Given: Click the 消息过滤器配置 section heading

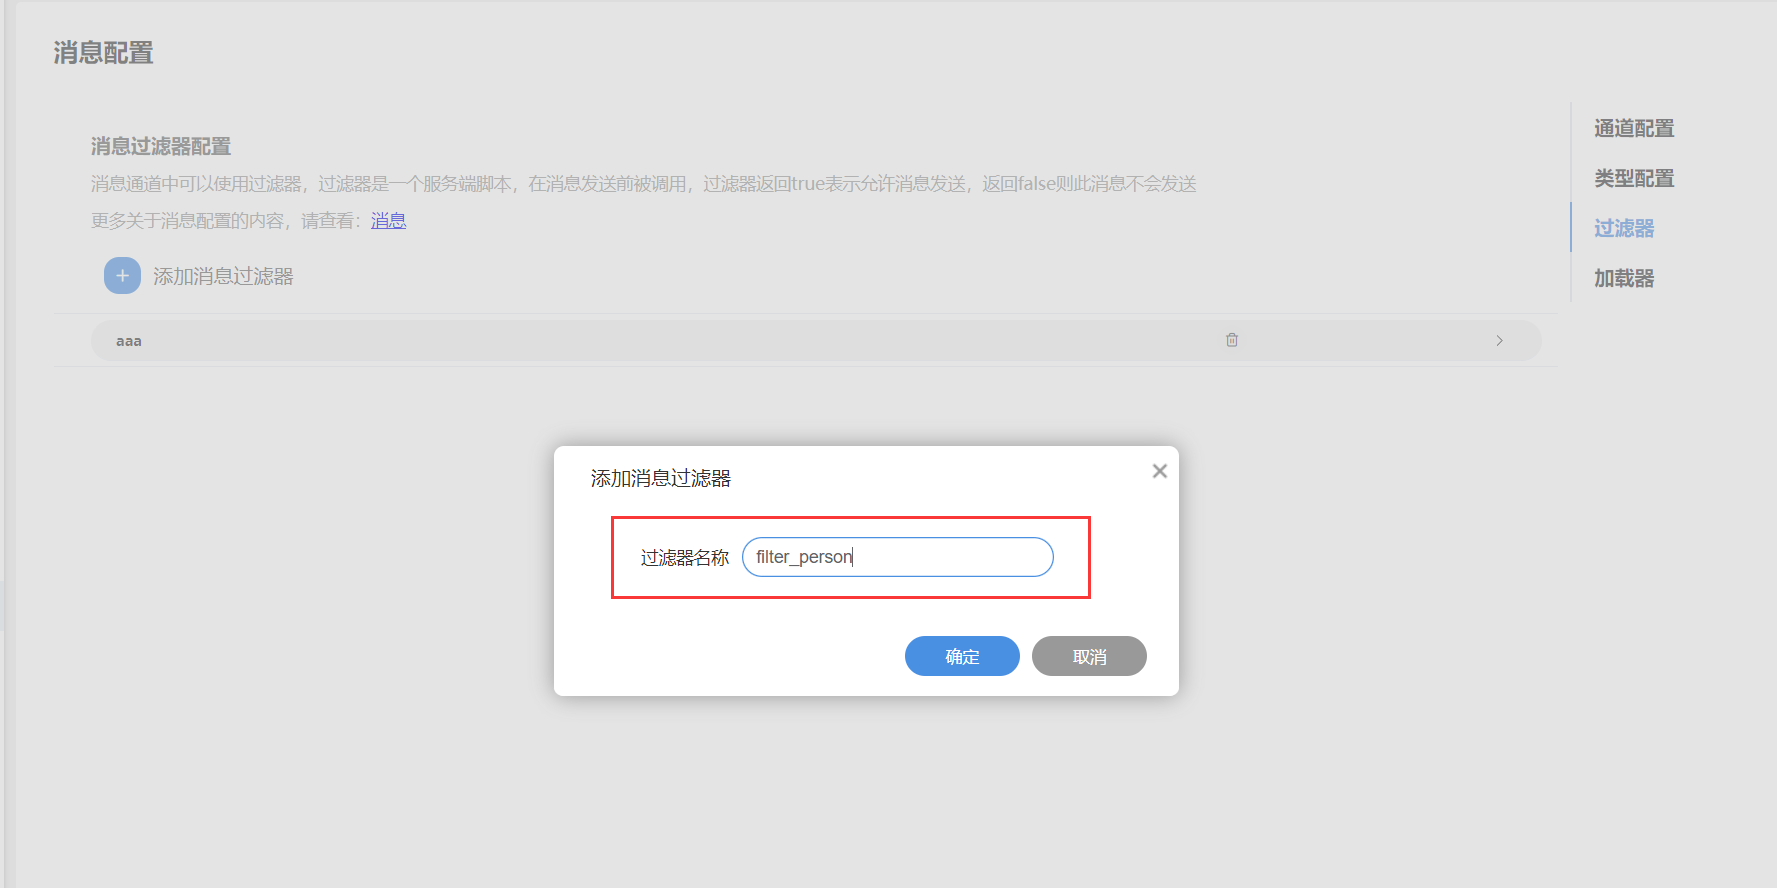Looking at the screenshot, I should [161, 146].
